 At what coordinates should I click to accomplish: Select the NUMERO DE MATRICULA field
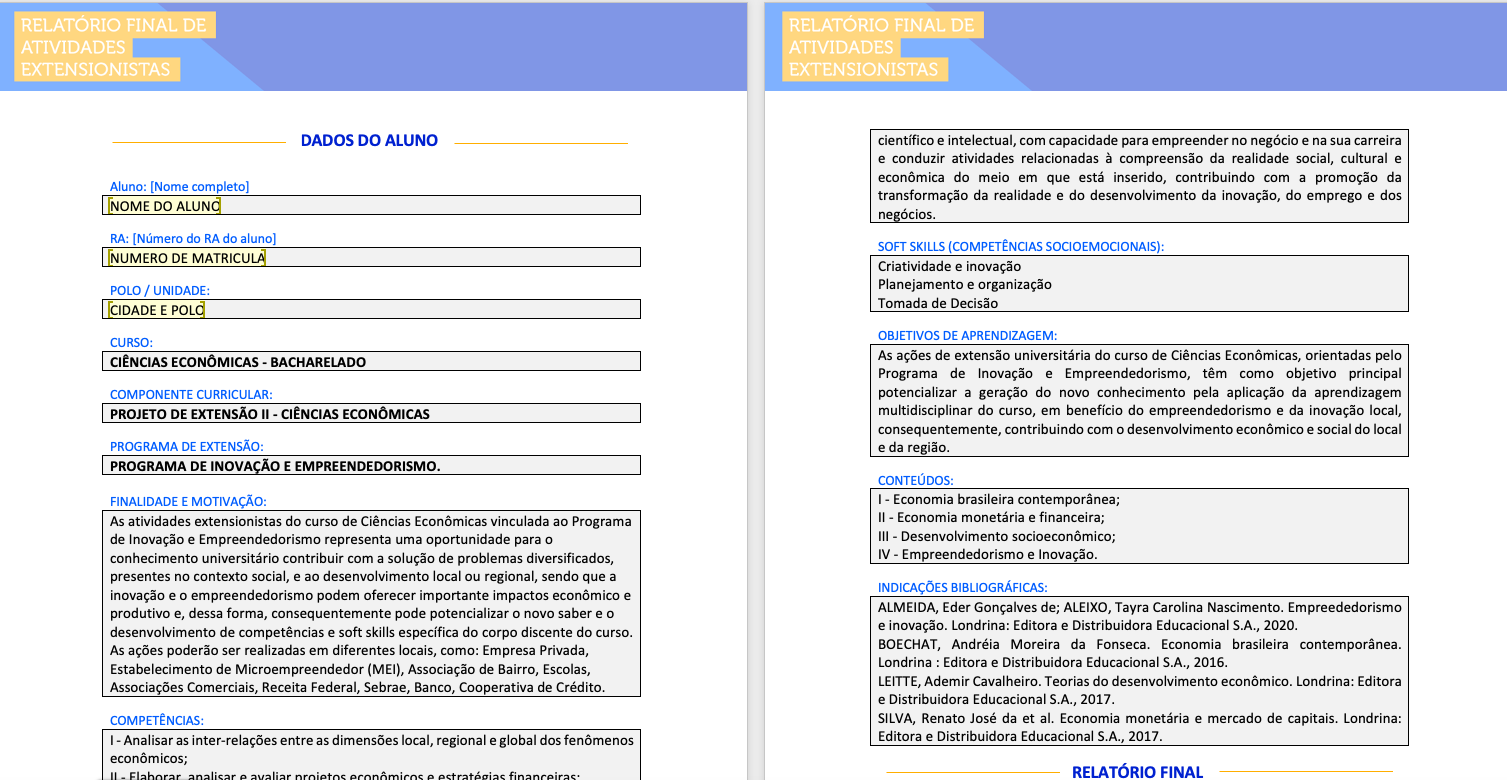(x=371, y=258)
